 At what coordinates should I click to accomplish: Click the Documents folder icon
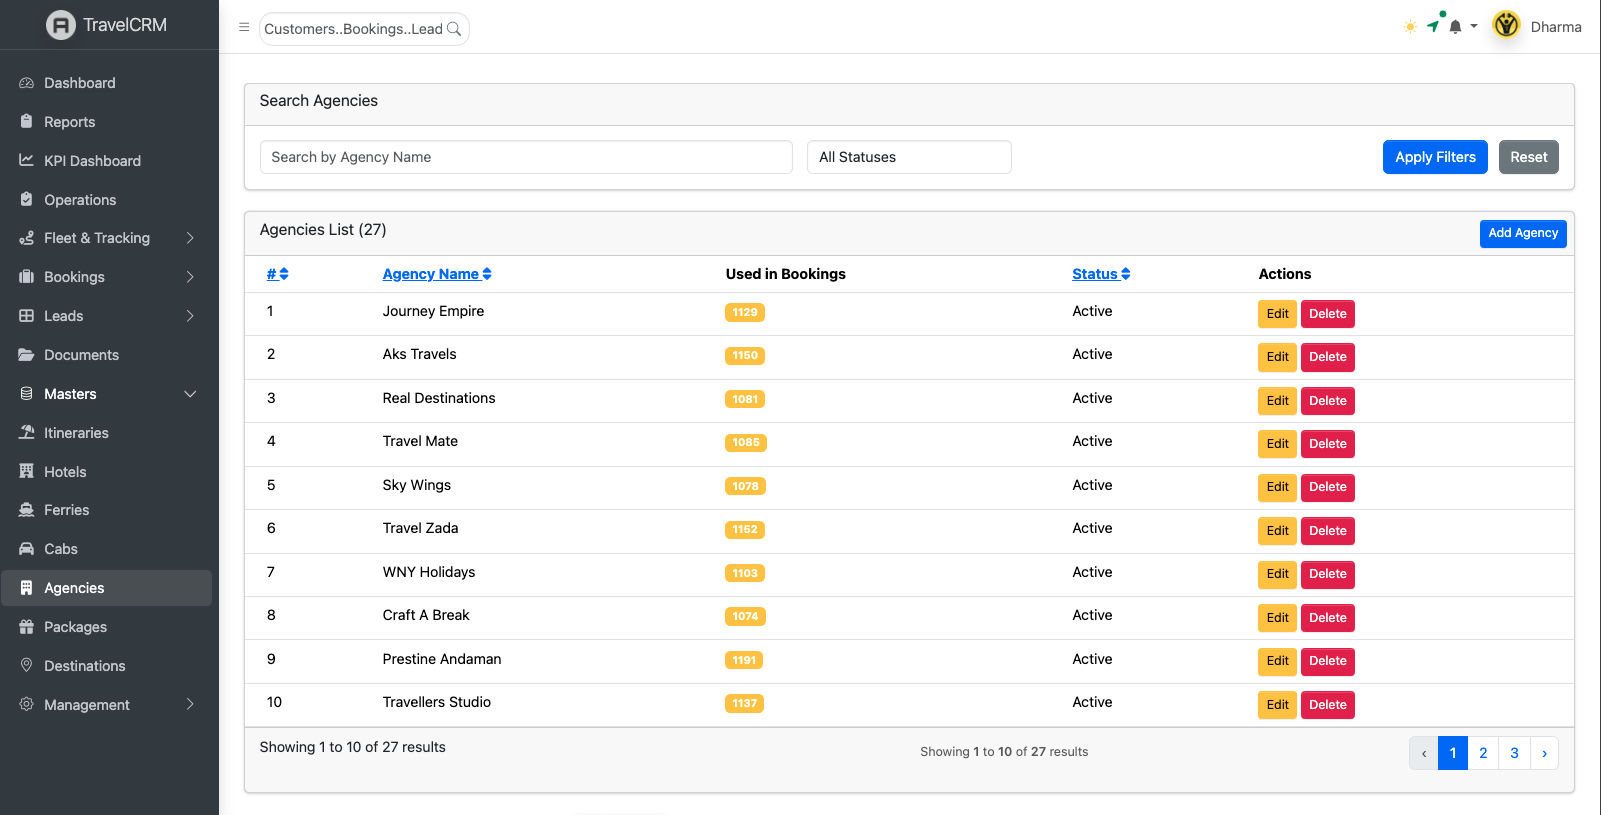pyautogui.click(x=27, y=355)
